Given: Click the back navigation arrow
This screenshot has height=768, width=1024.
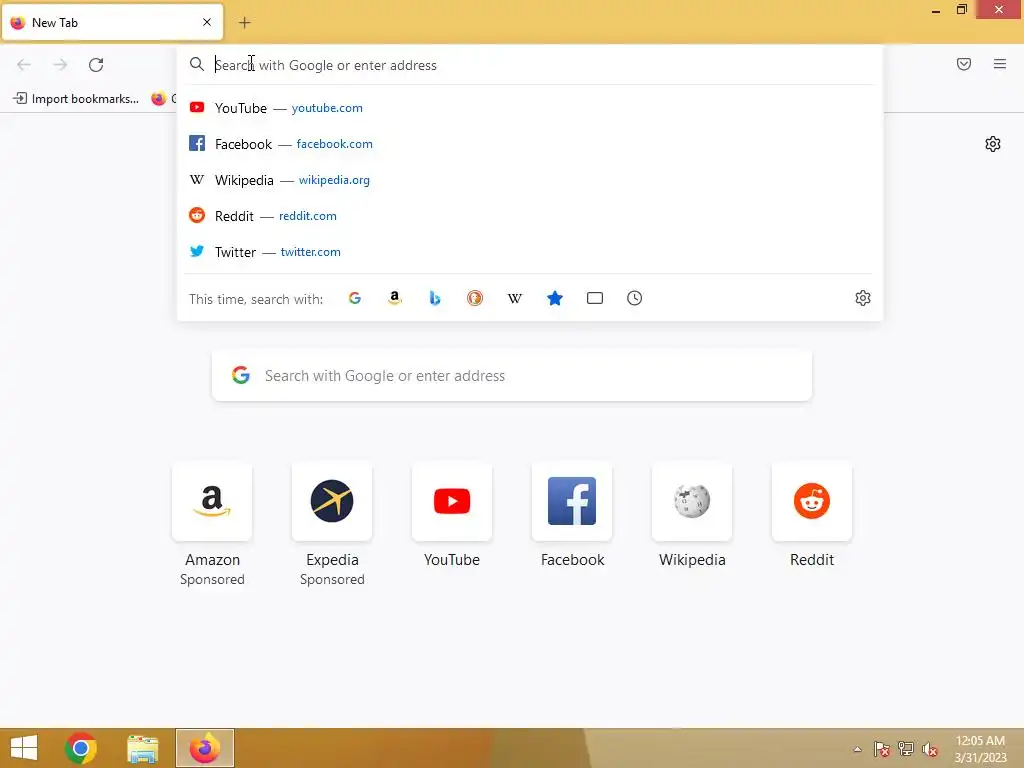Looking at the screenshot, I should click(24, 65).
